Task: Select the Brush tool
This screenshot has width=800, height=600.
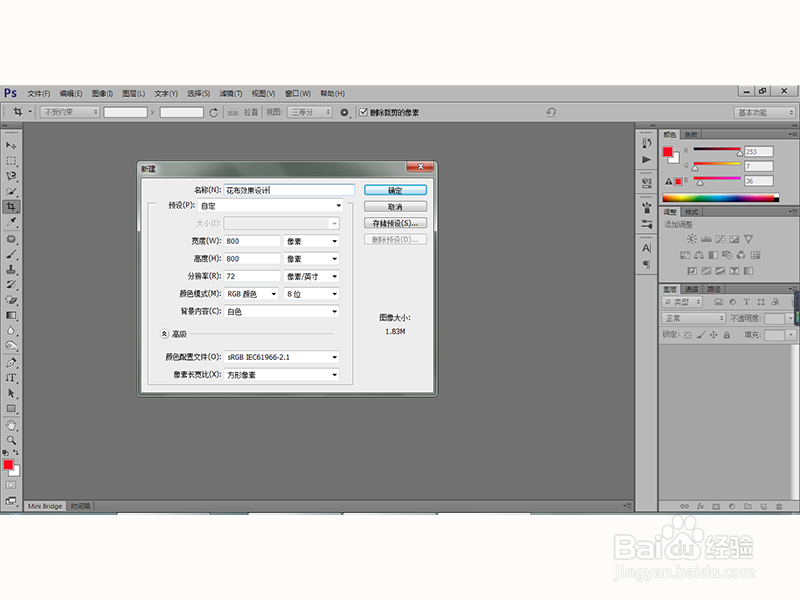Action: (11, 254)
